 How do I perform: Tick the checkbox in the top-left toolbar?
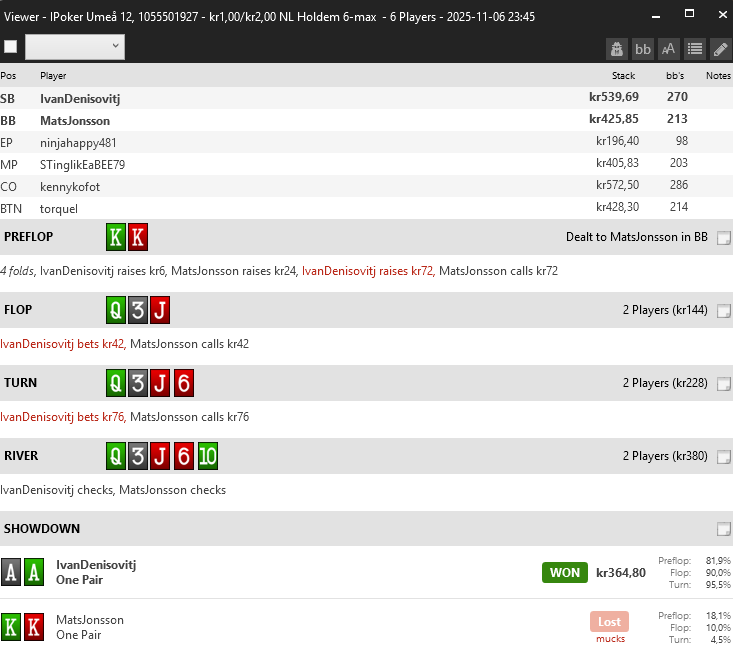pos(11,47)
